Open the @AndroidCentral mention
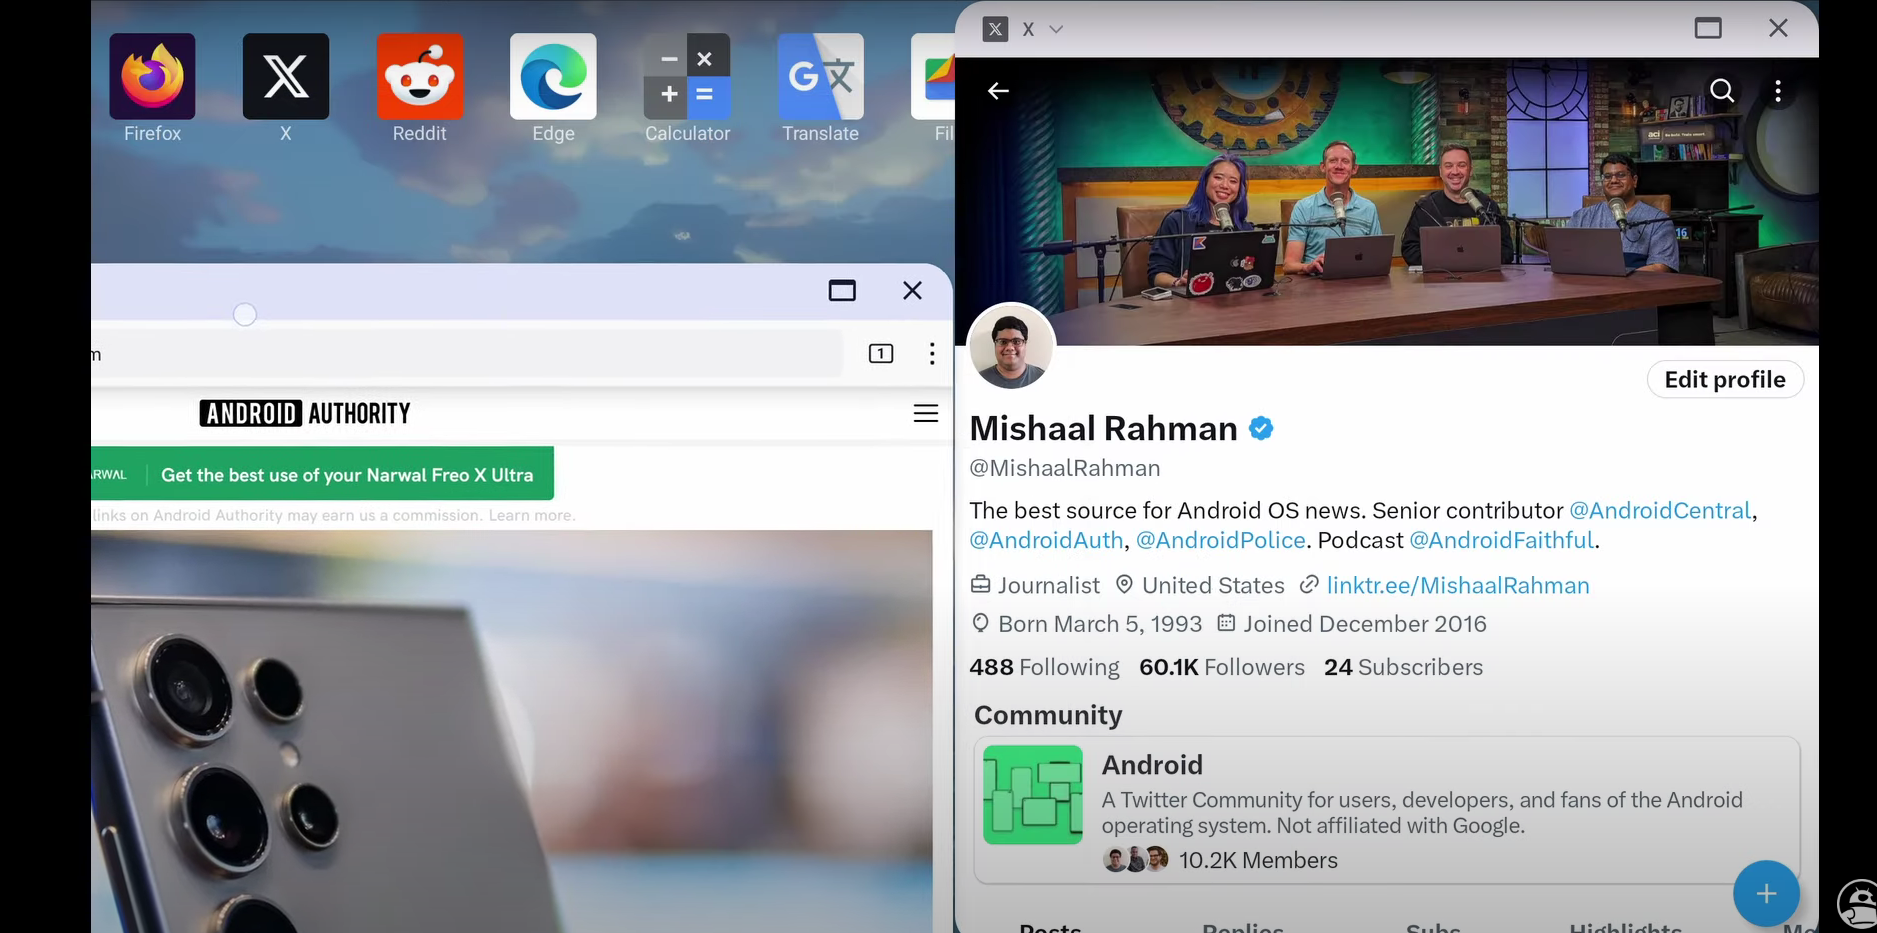 pyautogui.click(x=1660, y=510)
